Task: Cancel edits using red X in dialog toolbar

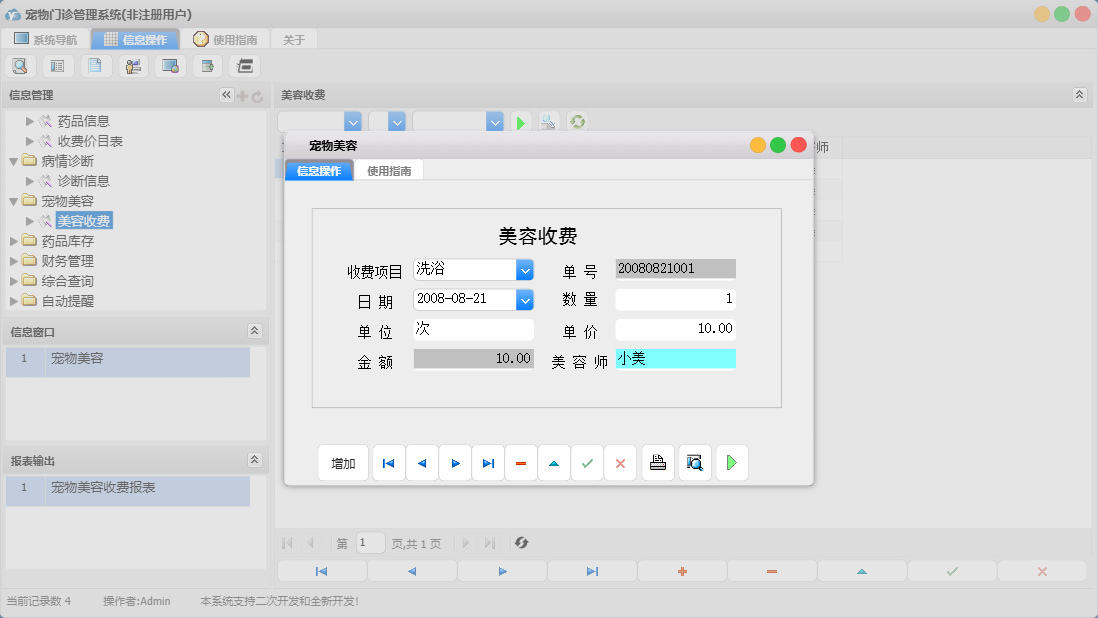Action: point(620,463)
